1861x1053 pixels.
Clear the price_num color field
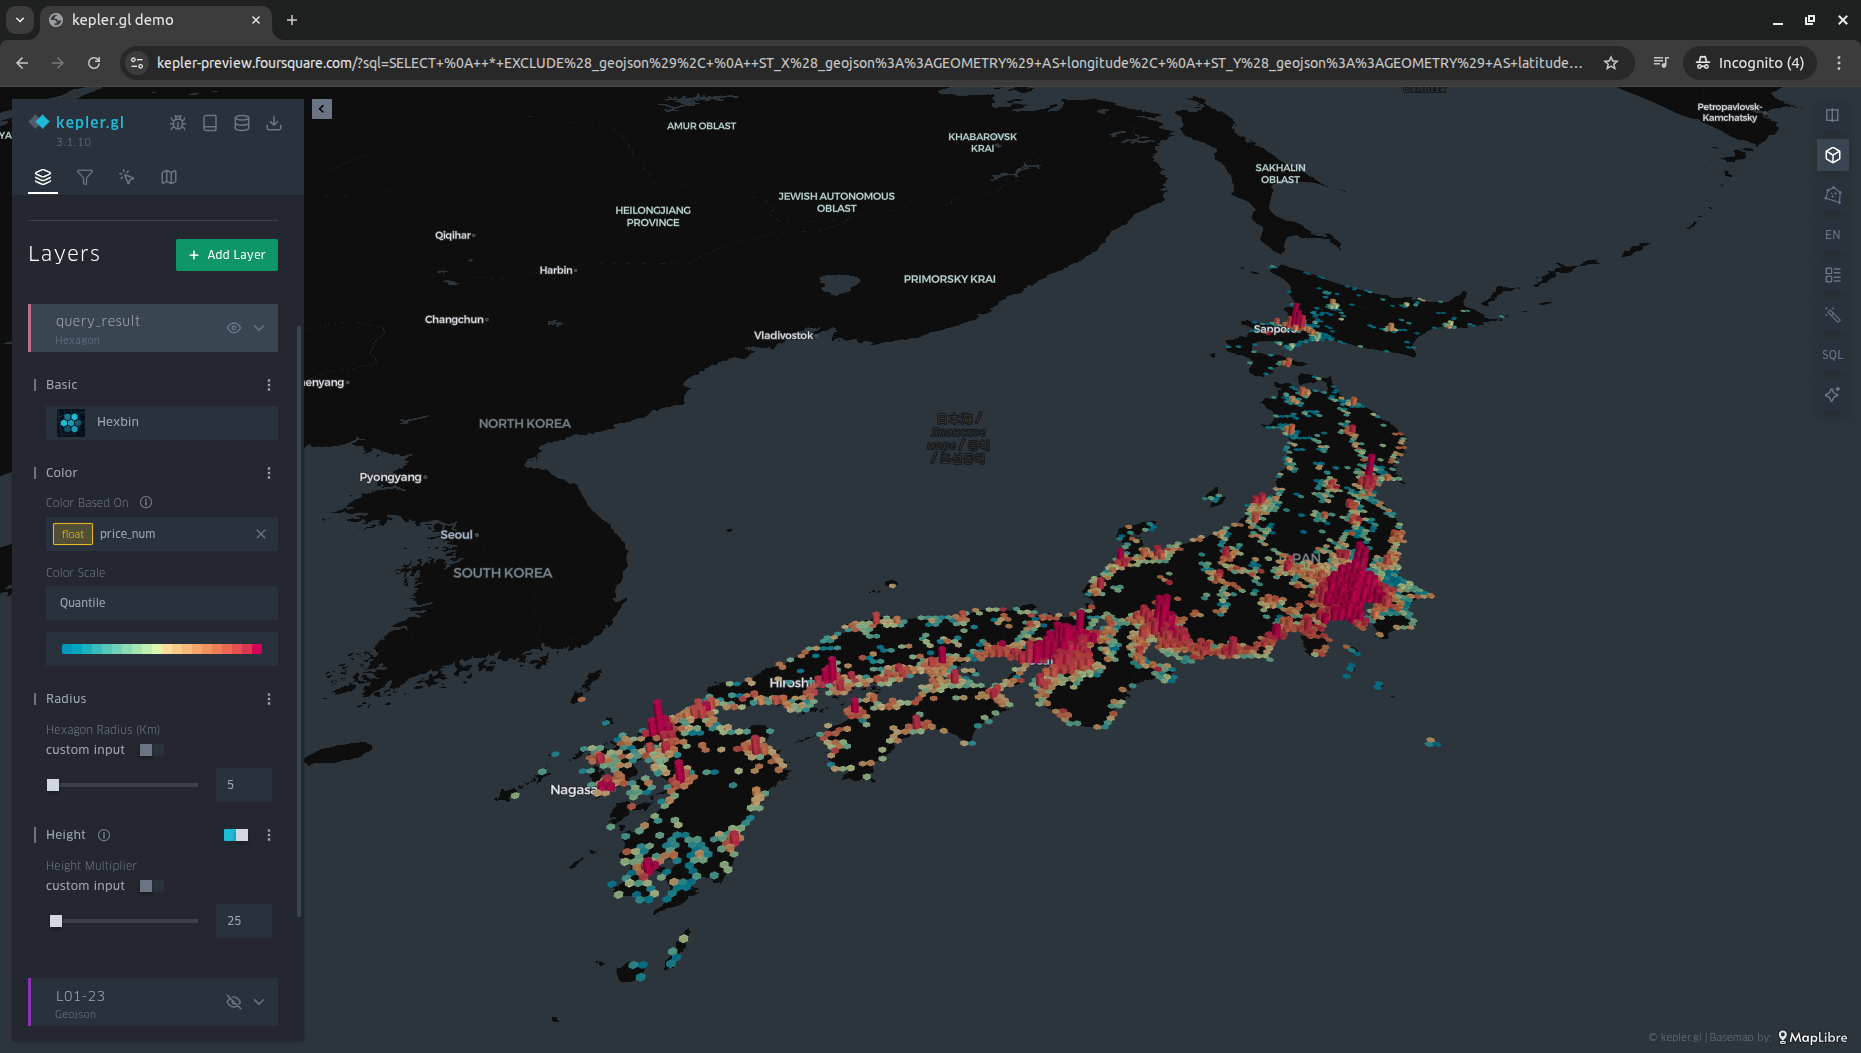(261, 534)
